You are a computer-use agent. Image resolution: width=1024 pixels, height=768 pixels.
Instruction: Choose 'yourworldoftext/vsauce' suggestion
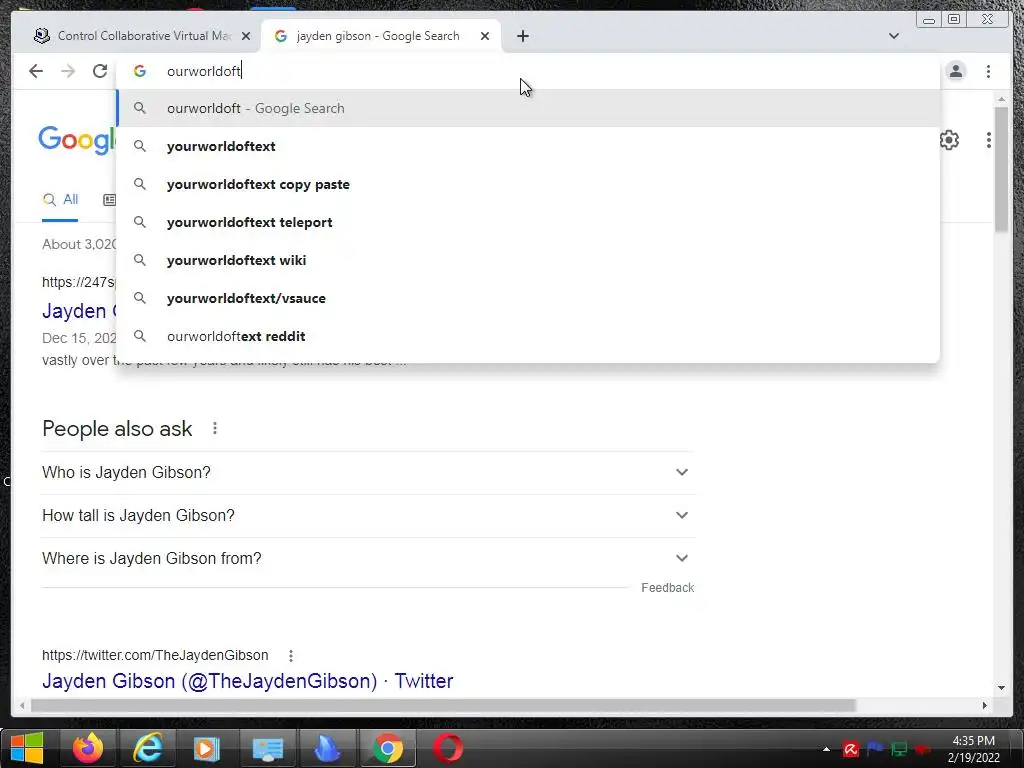(528, 298)
